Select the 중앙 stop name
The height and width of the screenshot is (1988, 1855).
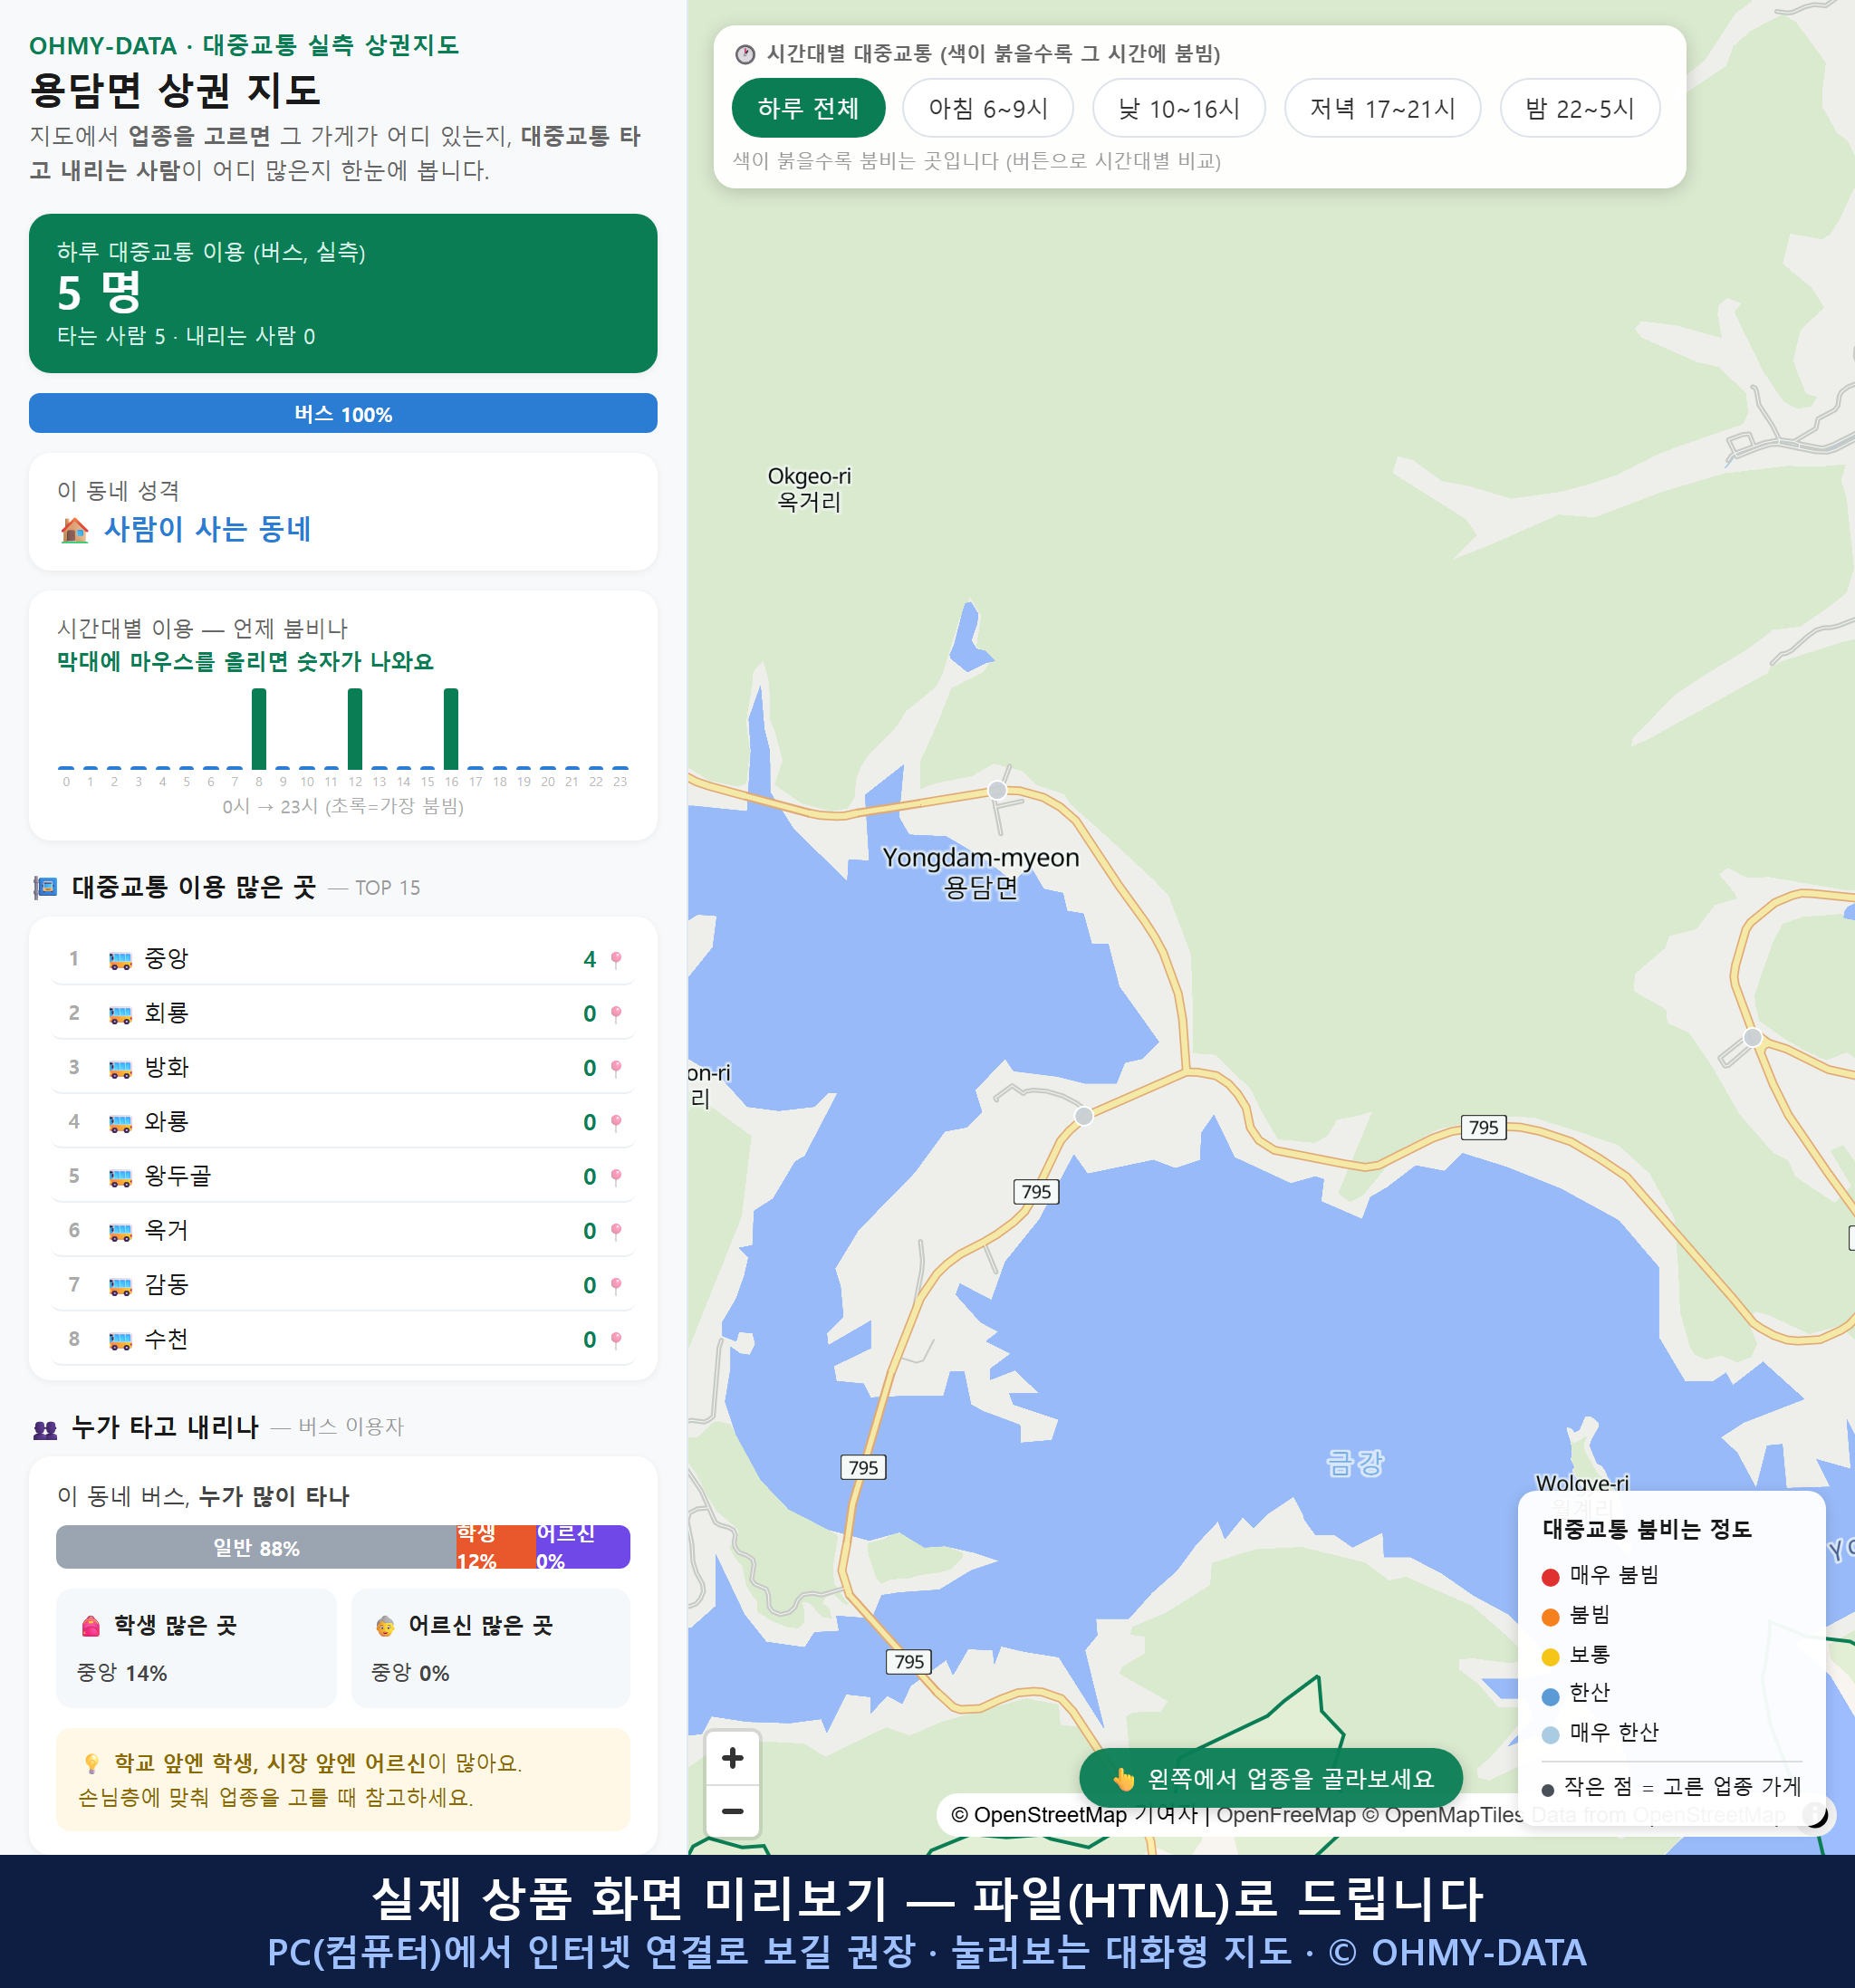coord(166,958)
